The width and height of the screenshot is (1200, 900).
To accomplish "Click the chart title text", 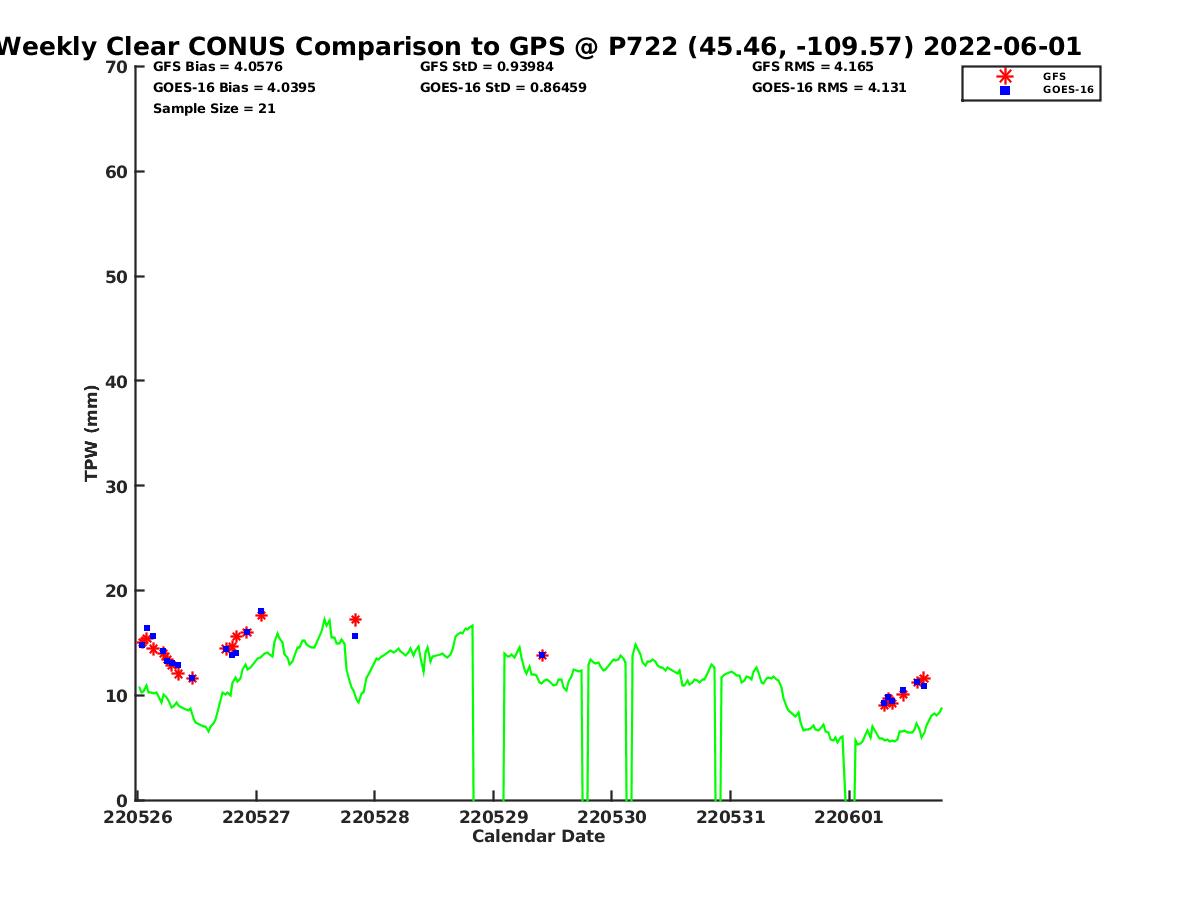I will point(540,47).
